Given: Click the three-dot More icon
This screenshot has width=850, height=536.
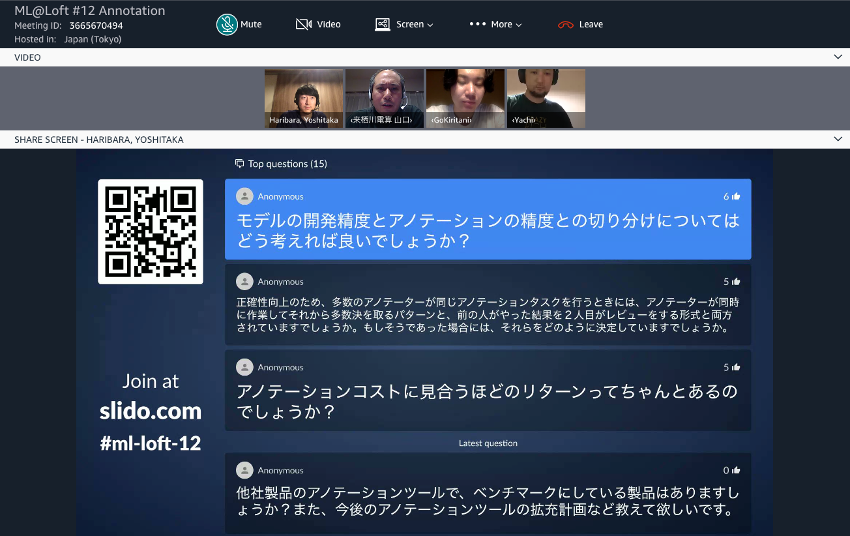Looking at the screenshot, I should click(x=478, y=24).
